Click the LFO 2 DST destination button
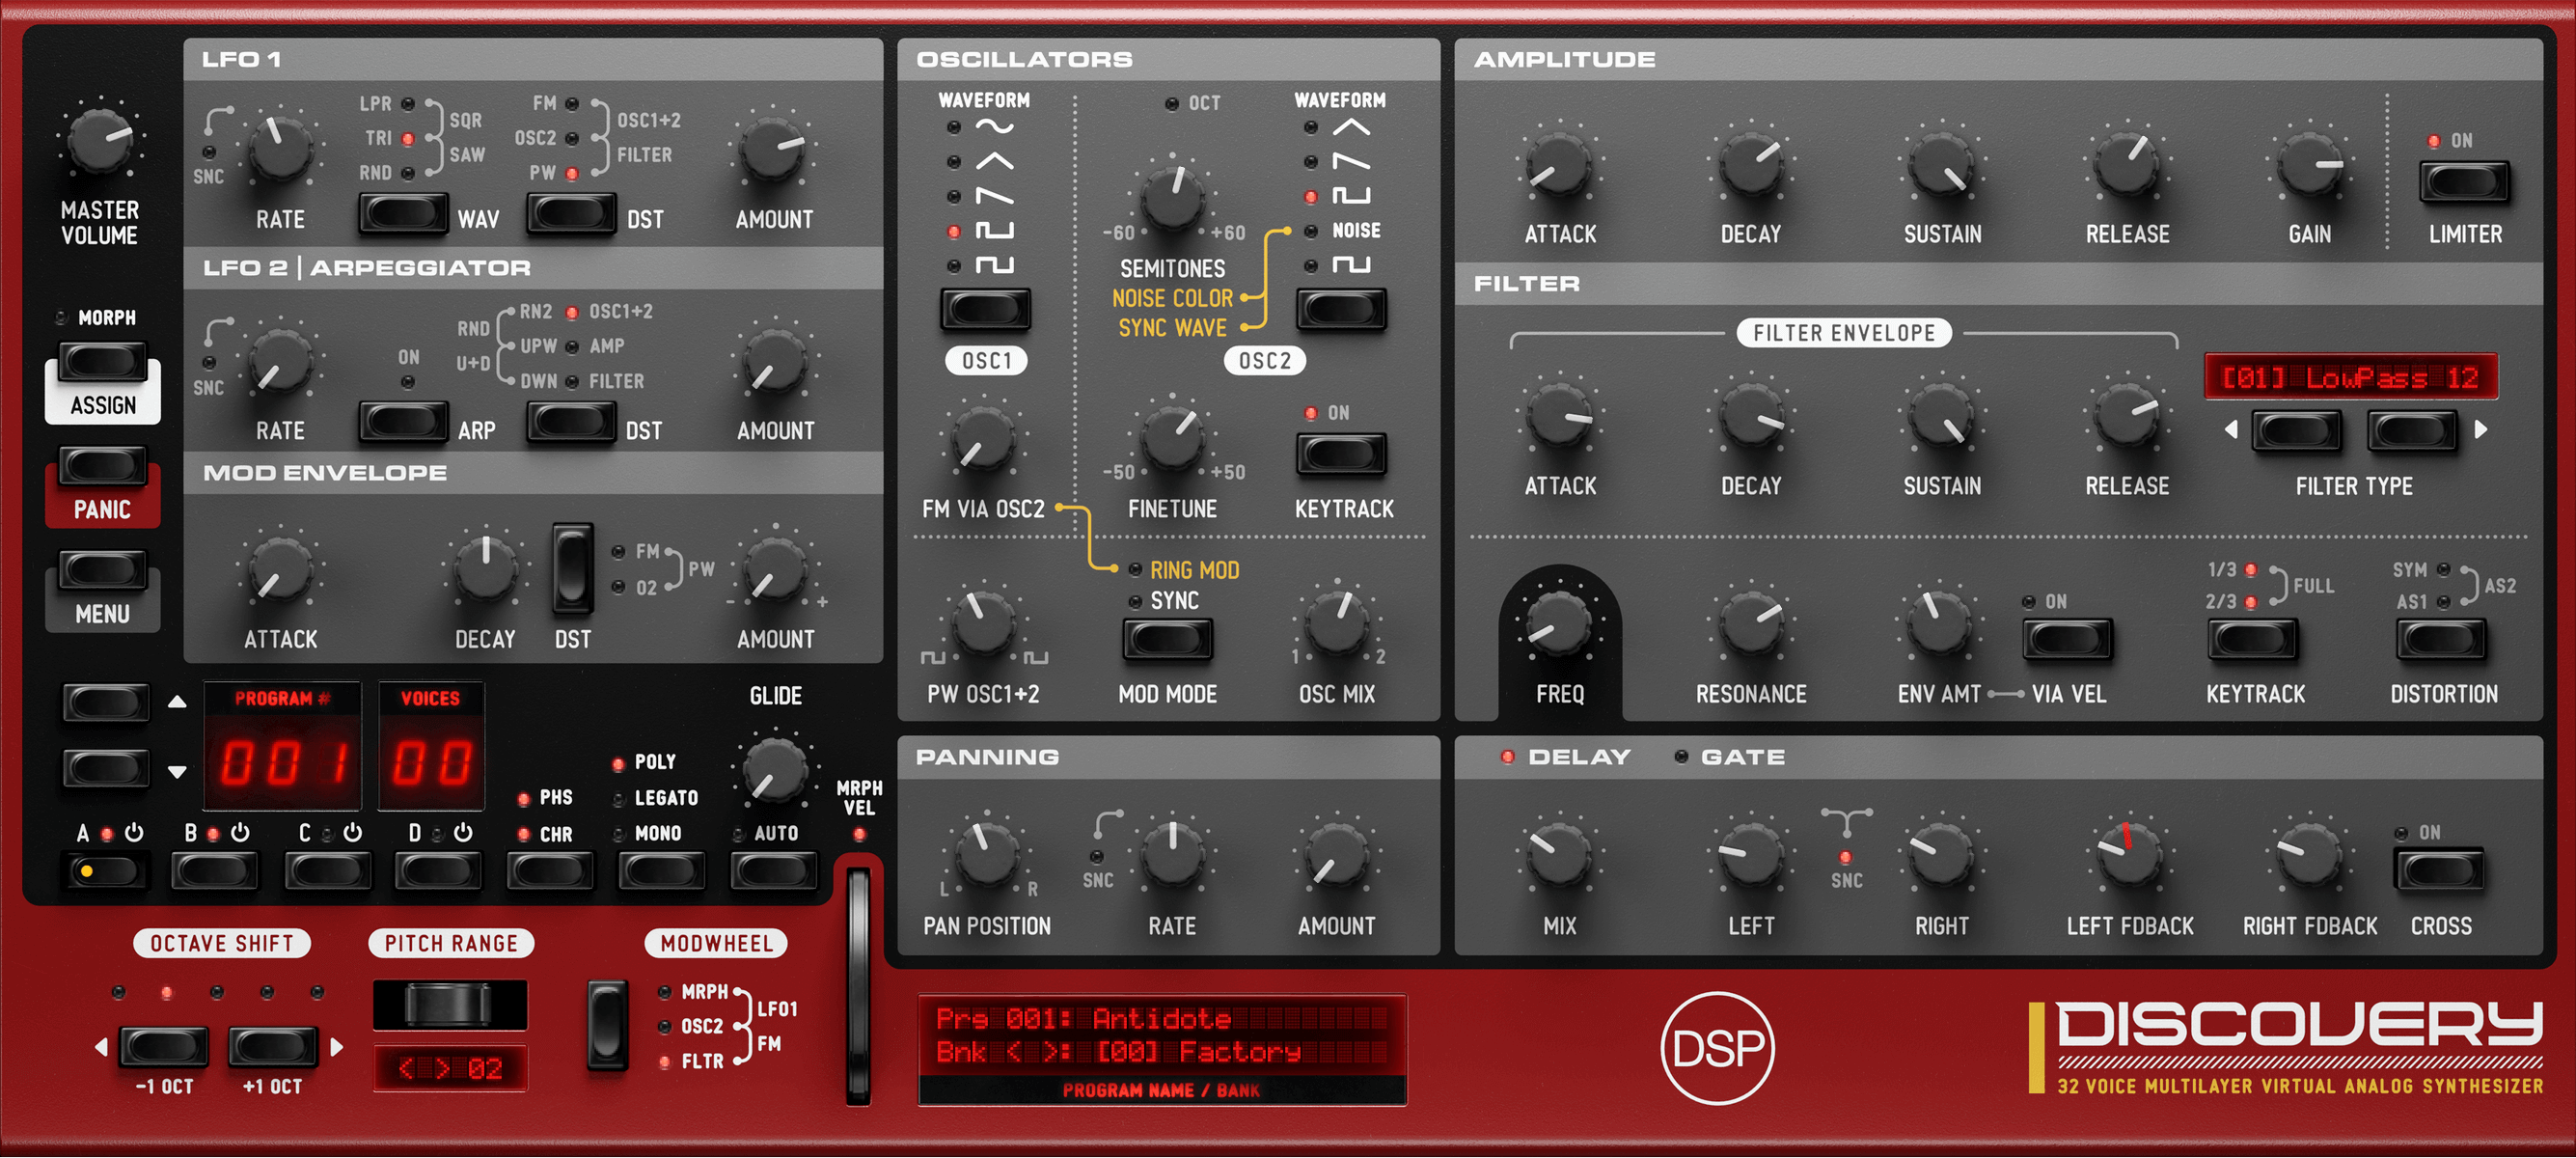The image size is (2576, 1158). click(x=571, y=423)
